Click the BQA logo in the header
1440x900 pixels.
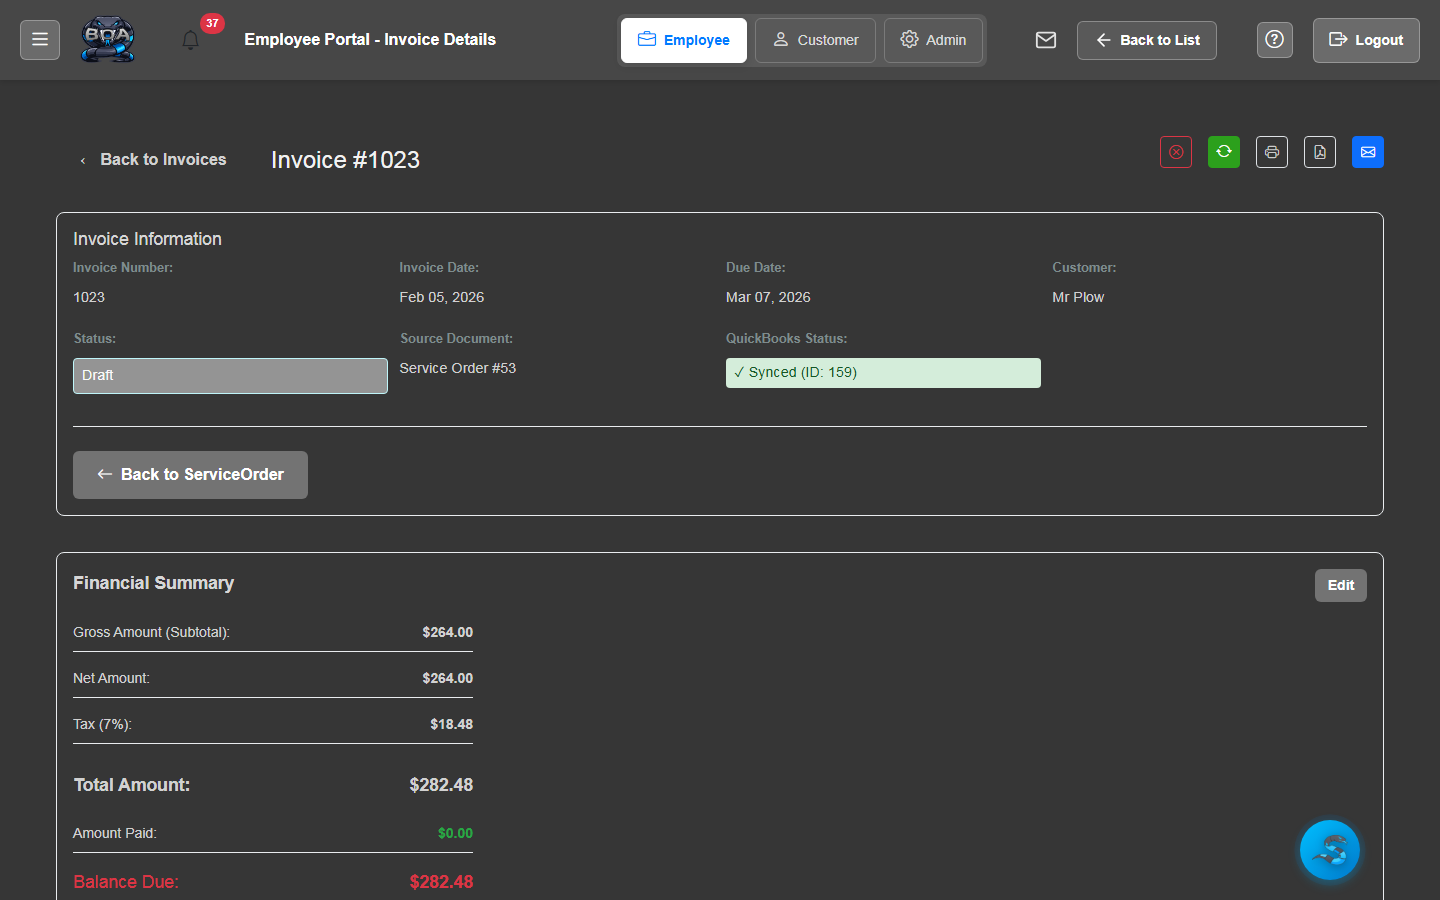pyautogui.click(x=107, y=39)
